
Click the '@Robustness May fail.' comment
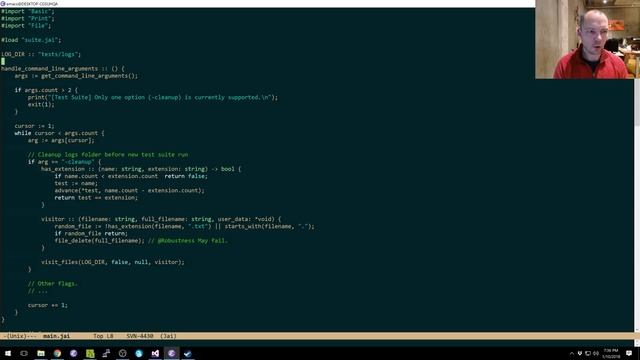pos(187,241)
